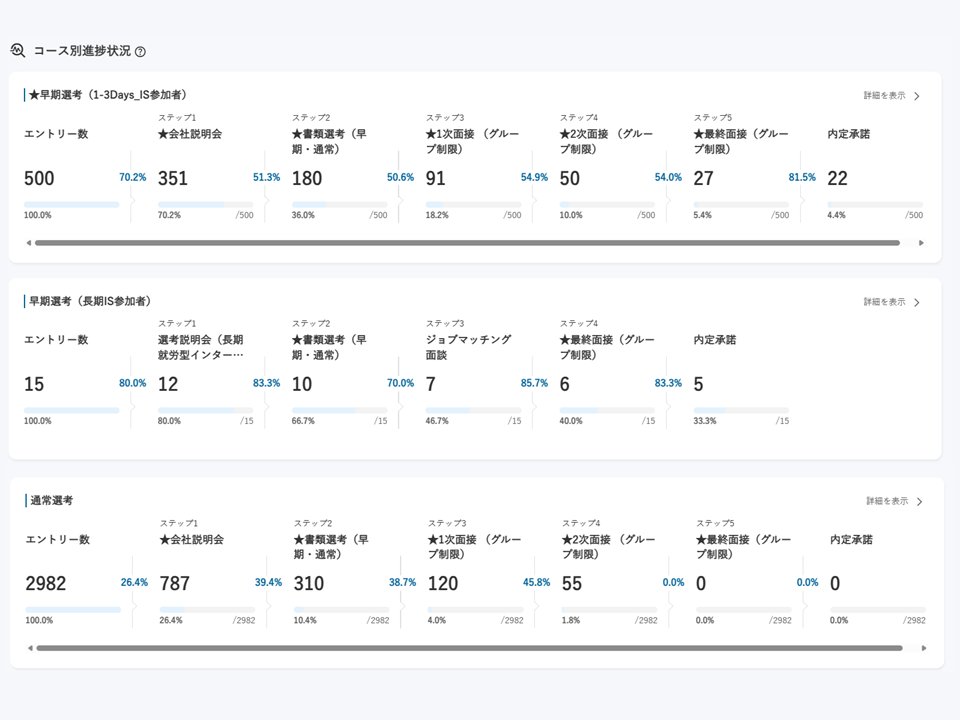960x720 pixels.
Task: Click the horizontal scrollbar in the 早期選考 panel
Action: tap(470, 241)
